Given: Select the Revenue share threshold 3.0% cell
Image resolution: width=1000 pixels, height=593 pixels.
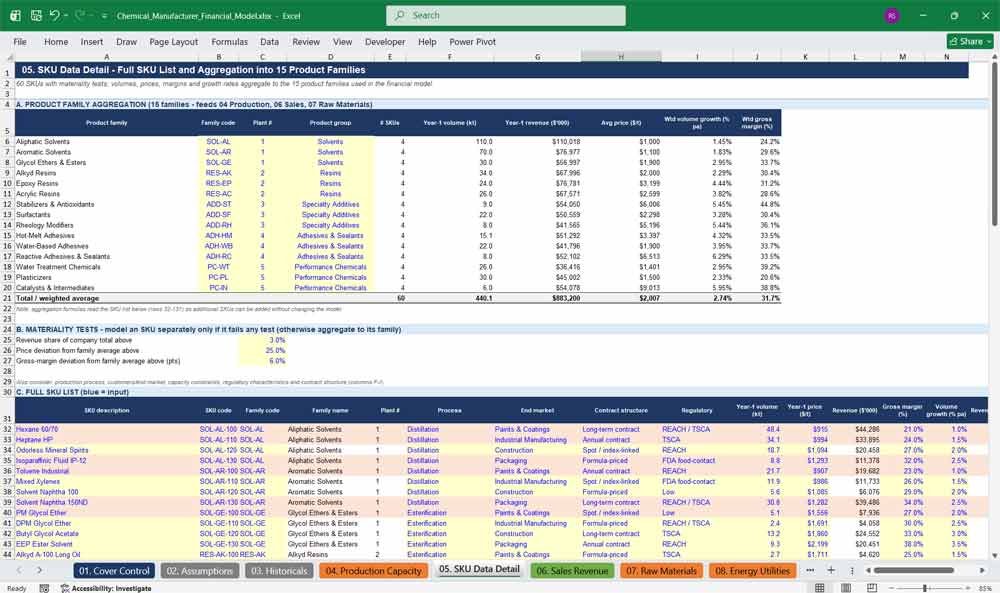Looking at the screenshot, I should [x=263, y=340].
